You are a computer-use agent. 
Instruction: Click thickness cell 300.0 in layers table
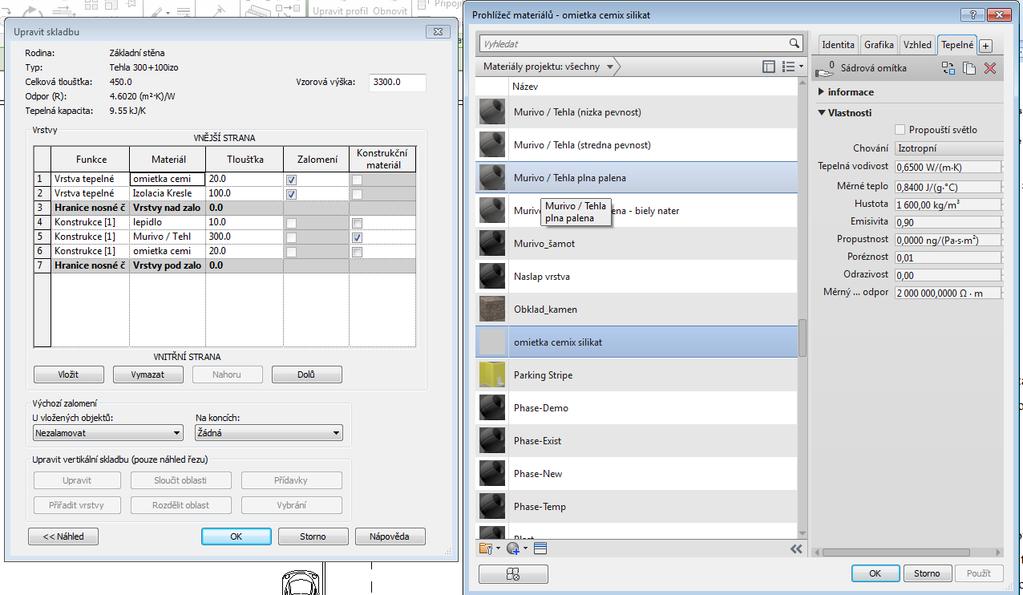point(245,236)
